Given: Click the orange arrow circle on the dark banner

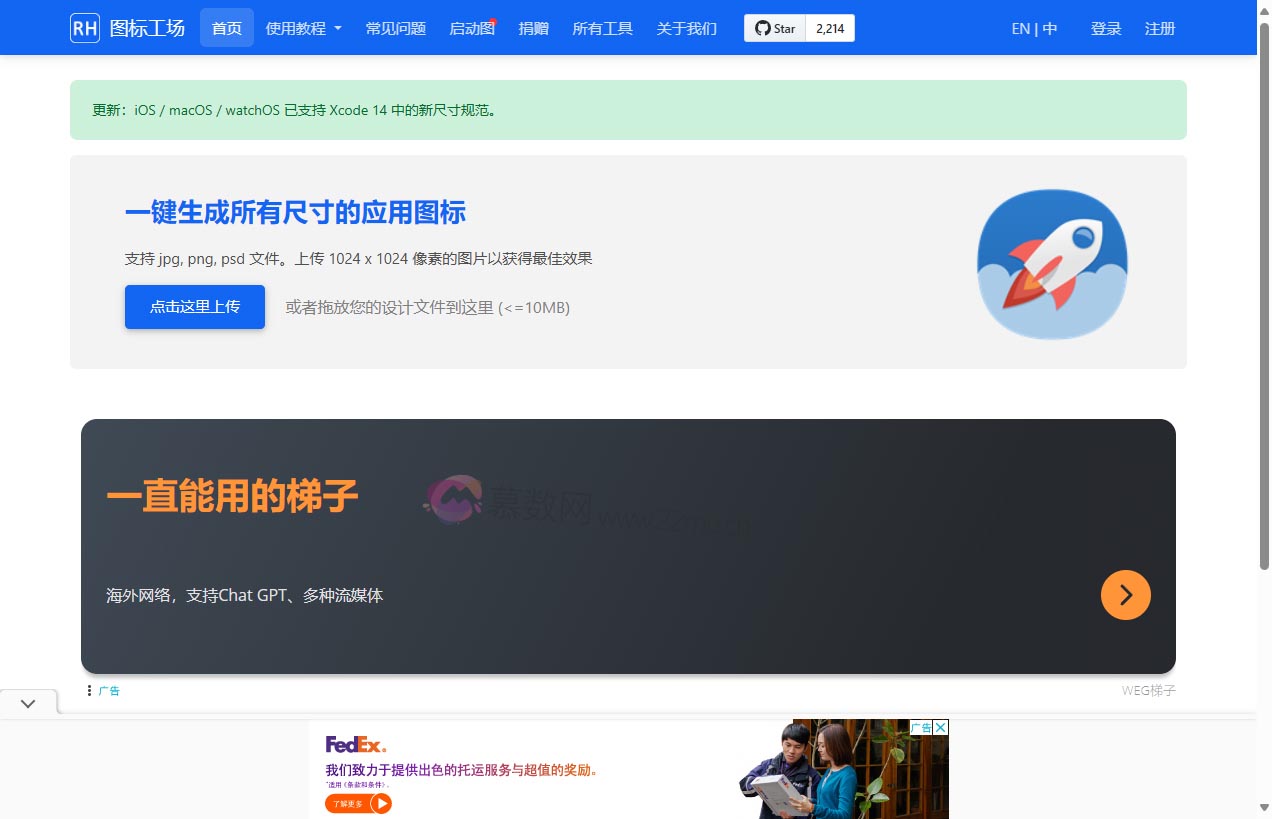Looking at the screenshot, I should (x=1125, y=595).
